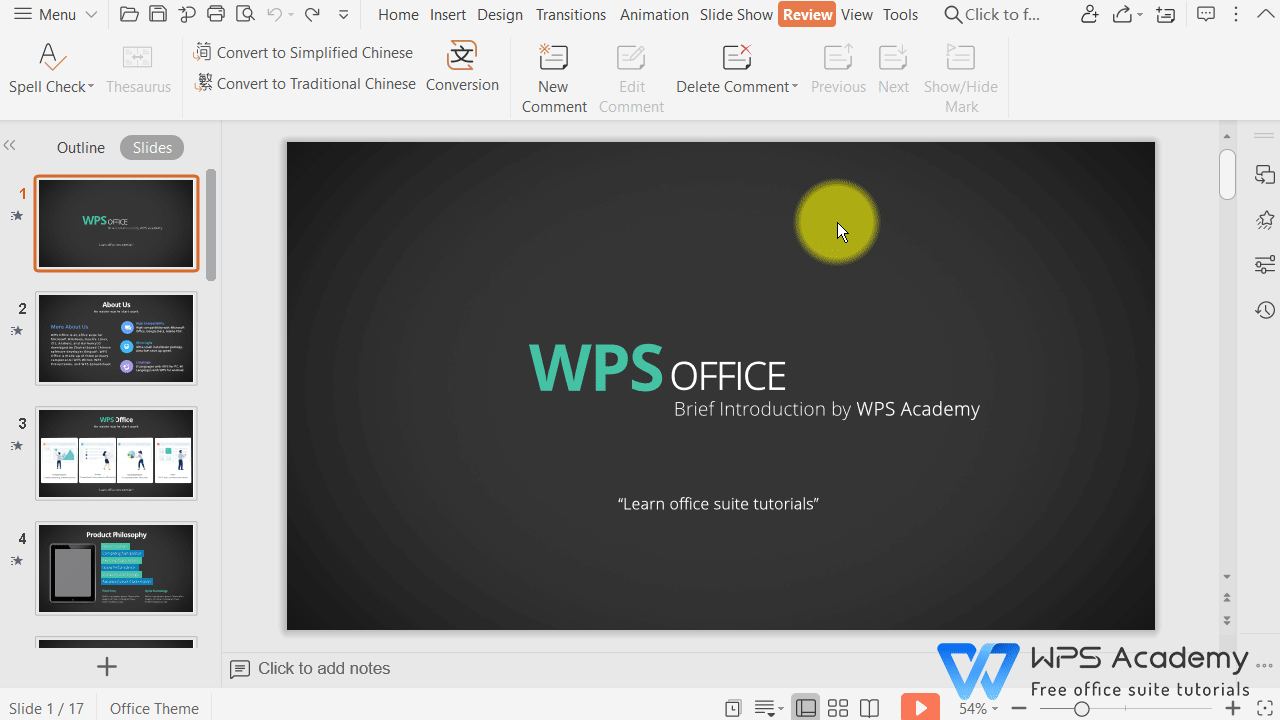Fit slide to window icon
1280x720 pixels.
[x=1264, y=708]
